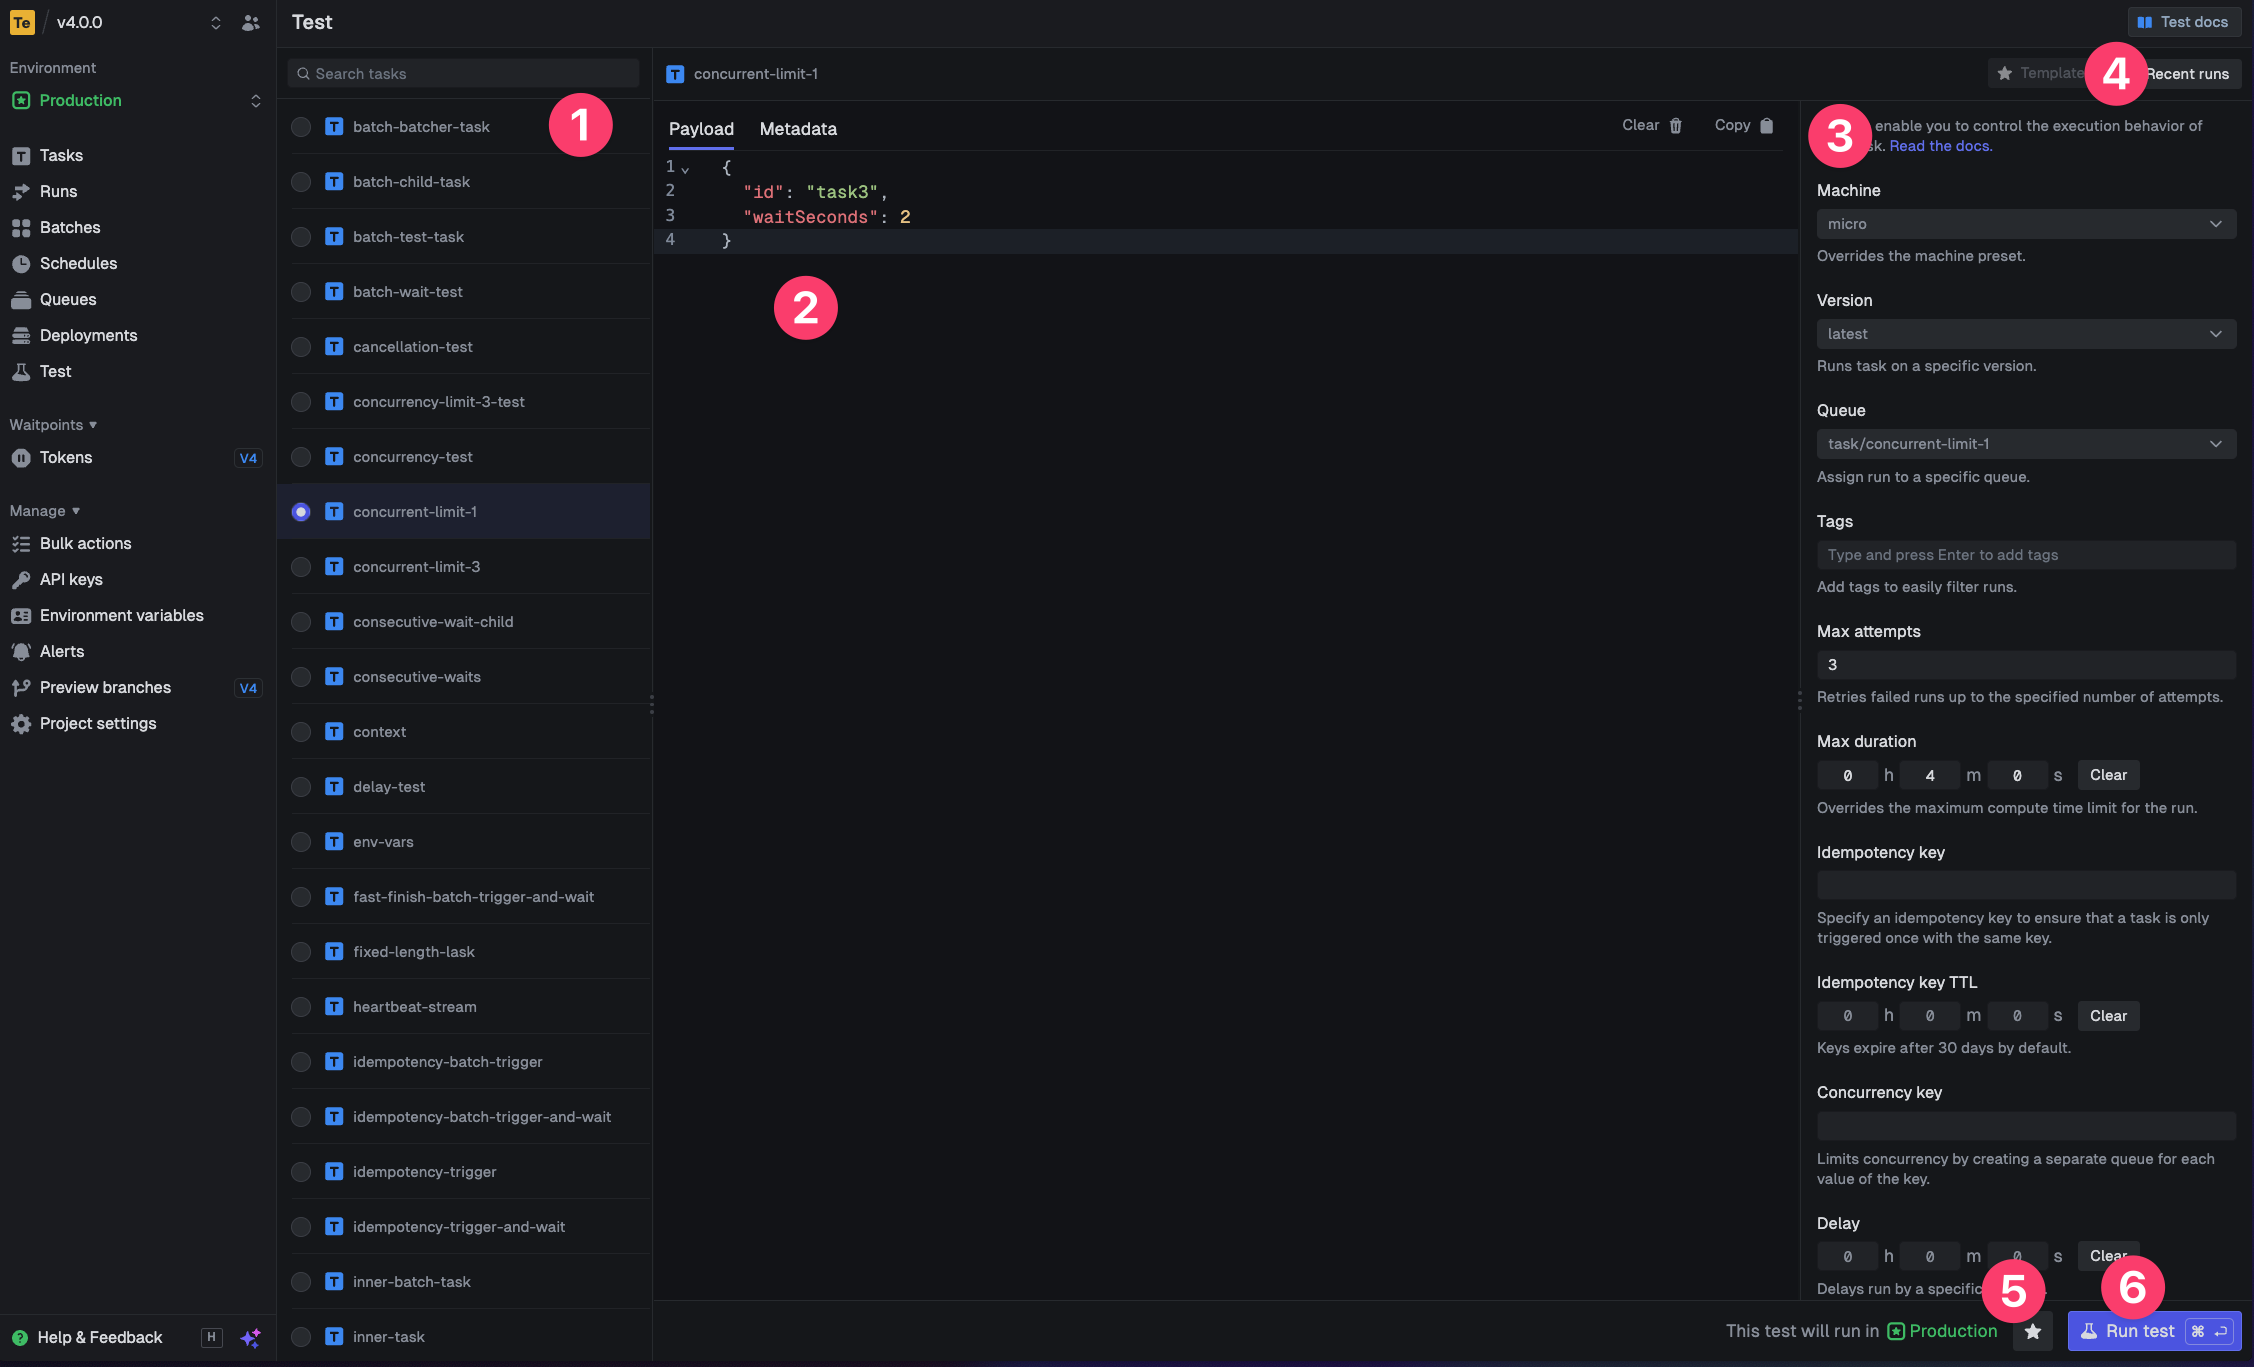Click the Search tasks field

point(463,73)
